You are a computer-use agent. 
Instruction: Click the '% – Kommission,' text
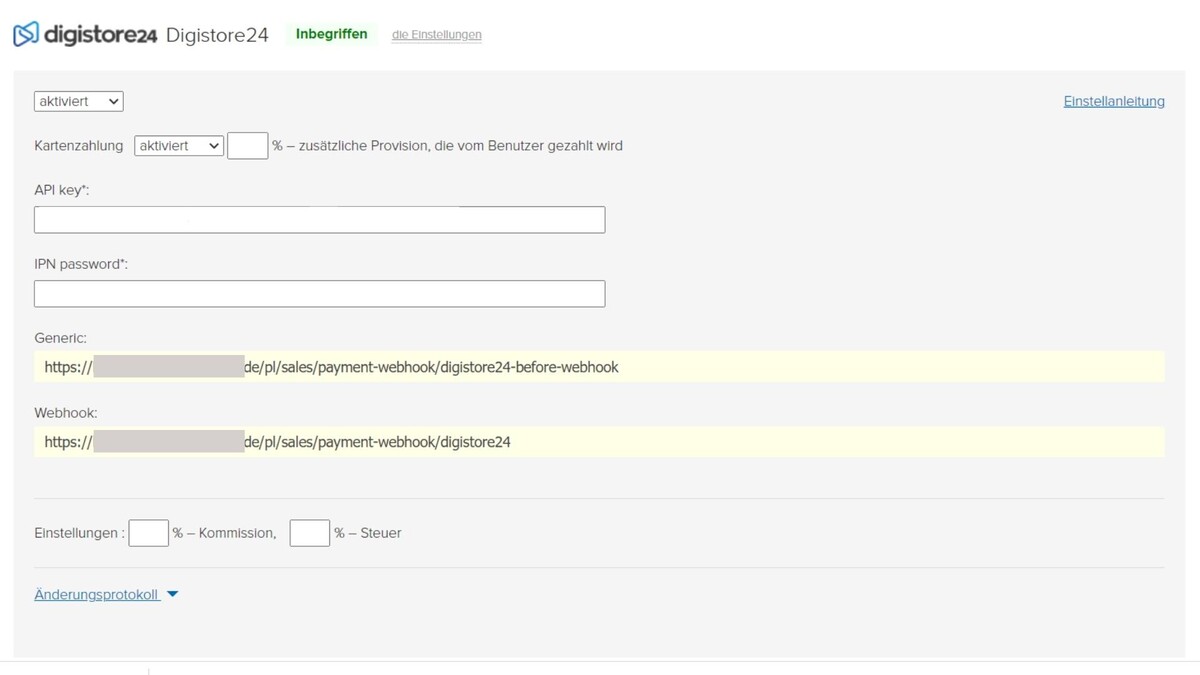click(224, 533)
